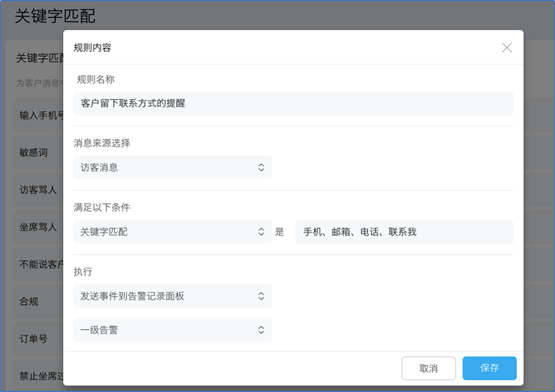
Task: Open the 一级告警 level dropdown
Action: click(172, 330)
